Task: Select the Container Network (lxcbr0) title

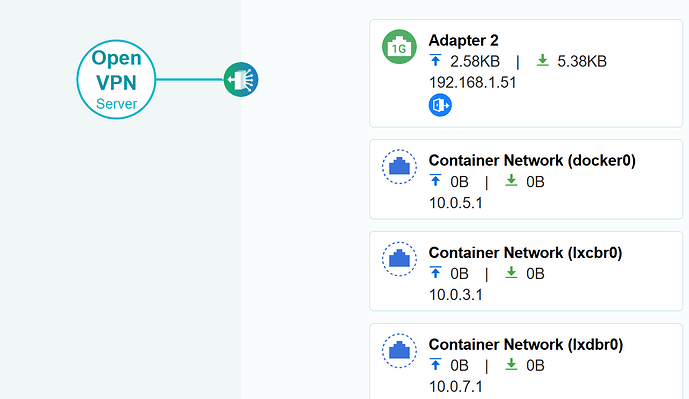Action: pyautogui.click(x=526, y=253)
